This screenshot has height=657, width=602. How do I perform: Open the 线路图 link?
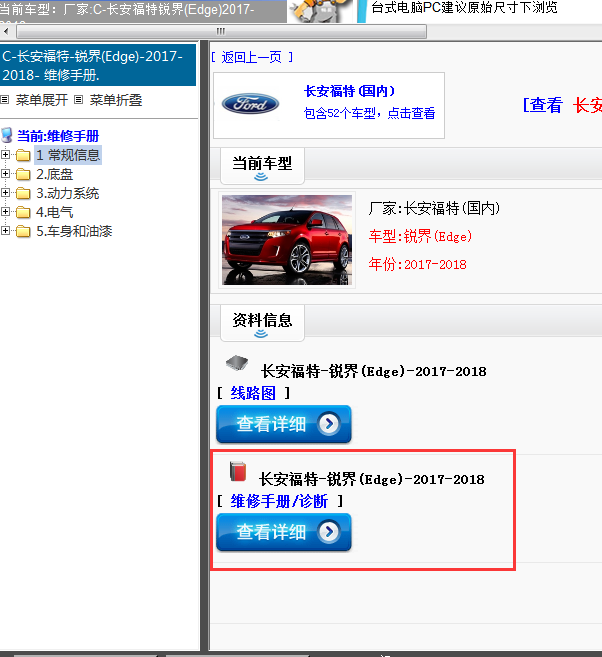(x=253, y=393)
